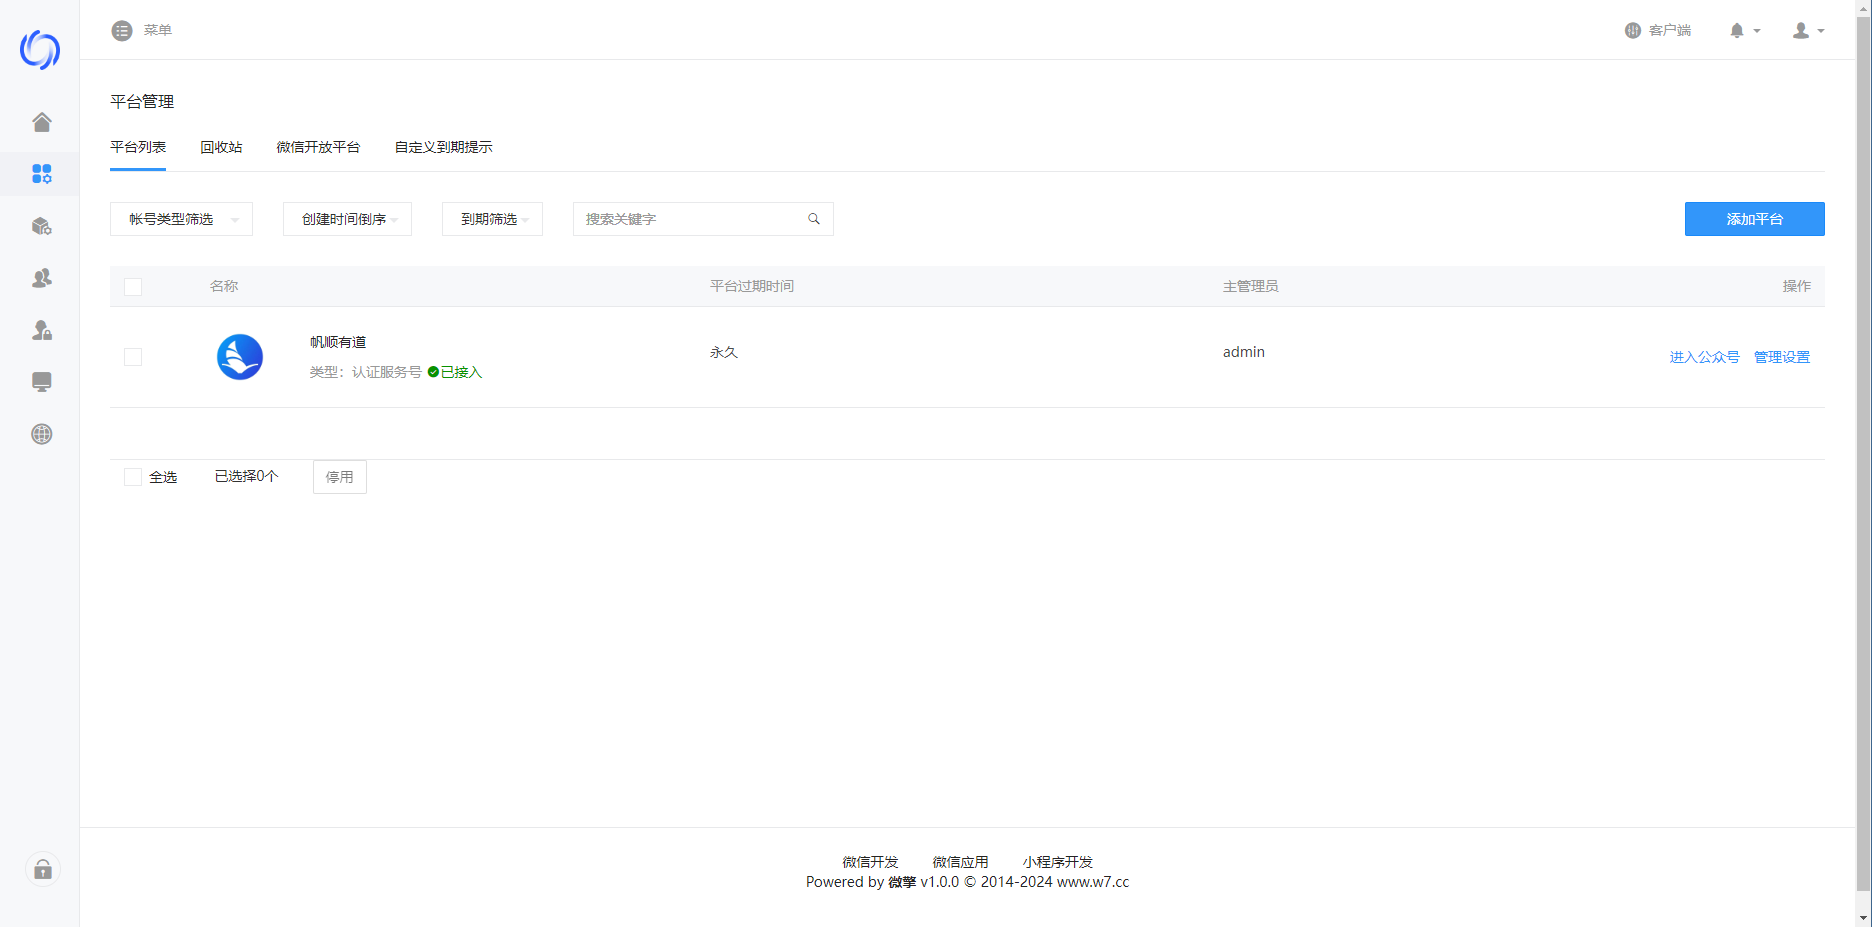
Task: Expand the user account dropdown arrow
Action: click(x=1821, y=31)
